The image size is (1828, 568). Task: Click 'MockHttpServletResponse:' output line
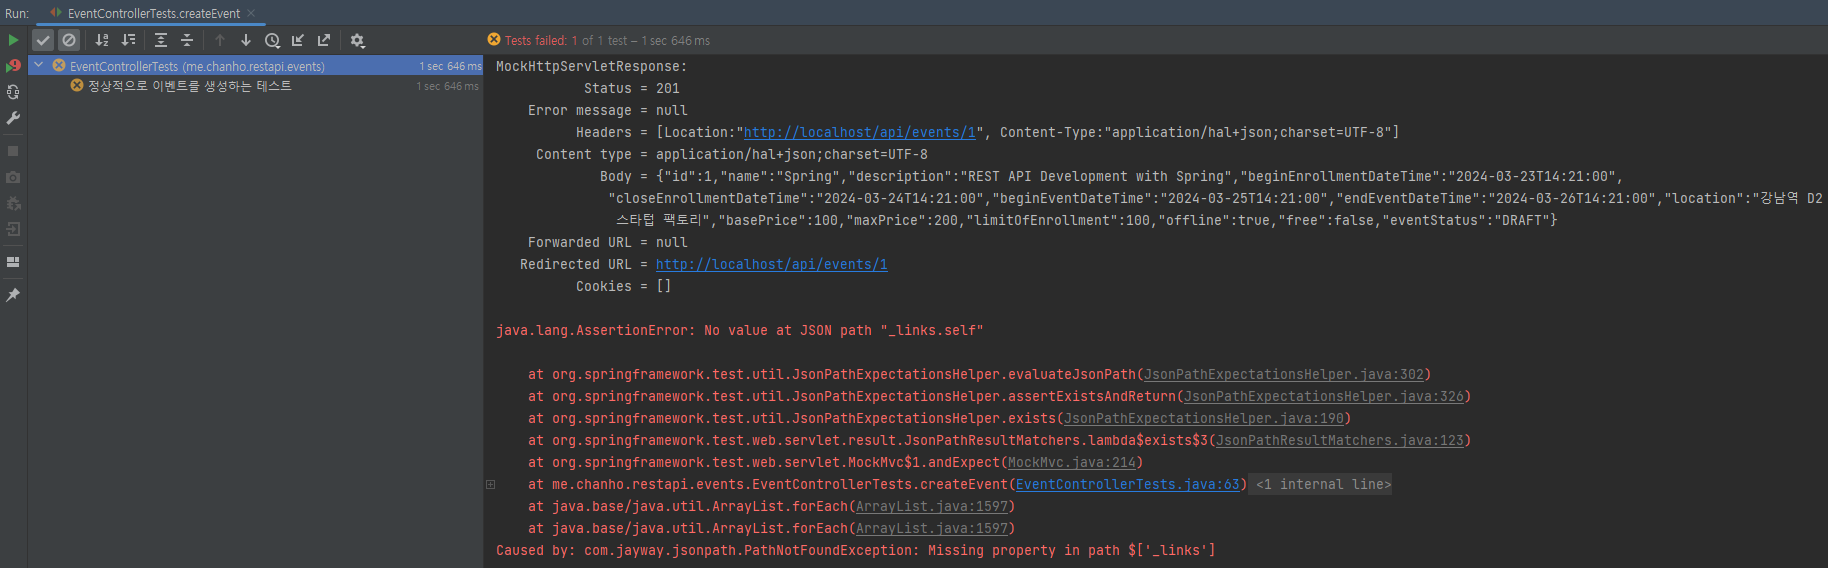pyautogui.click(x=591, y=66)
